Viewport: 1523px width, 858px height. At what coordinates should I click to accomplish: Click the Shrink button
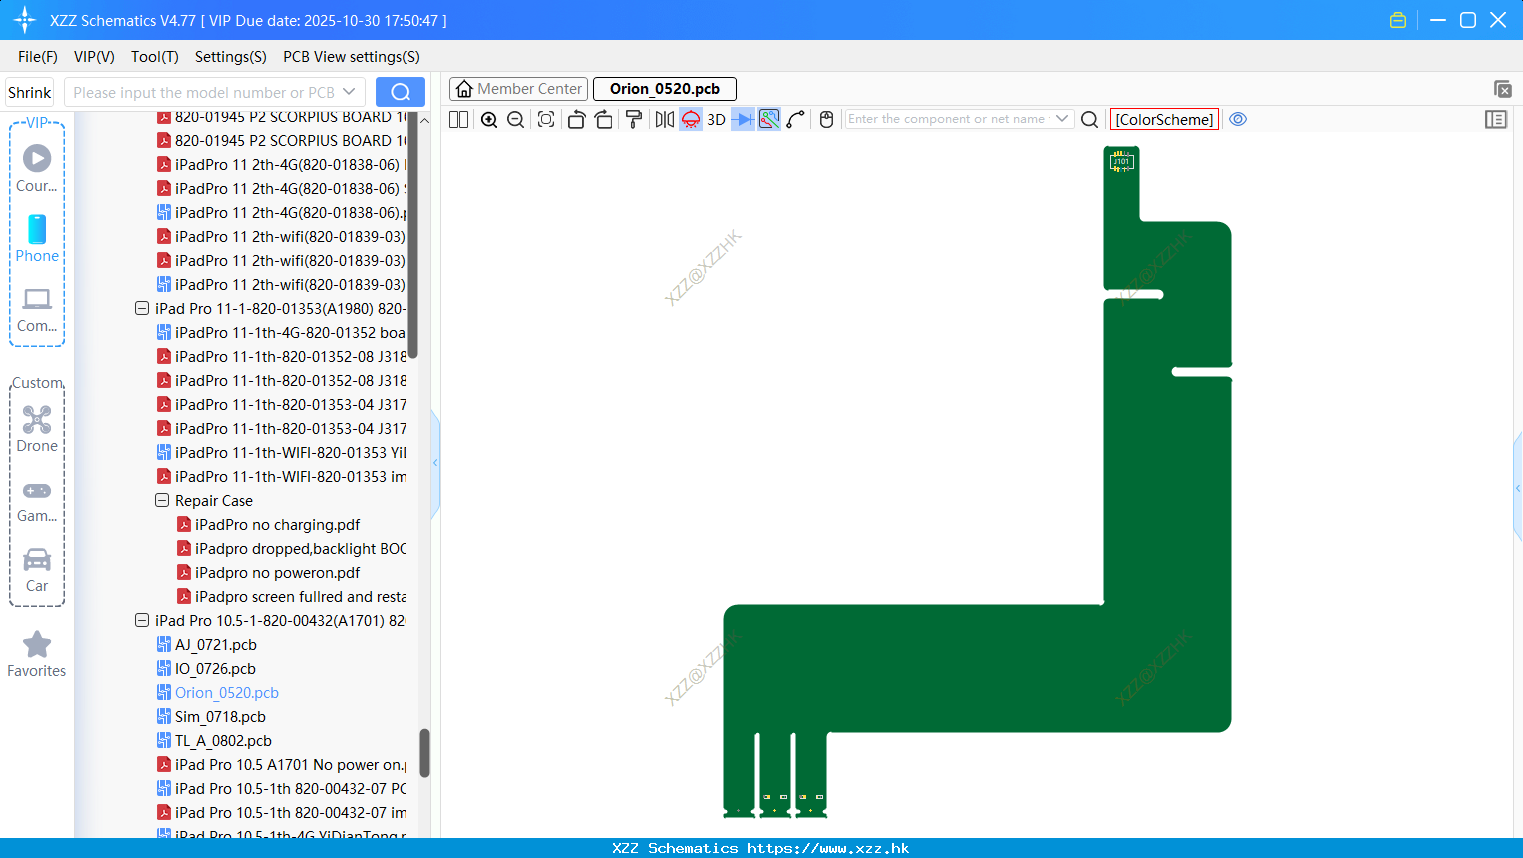point(29,92)
